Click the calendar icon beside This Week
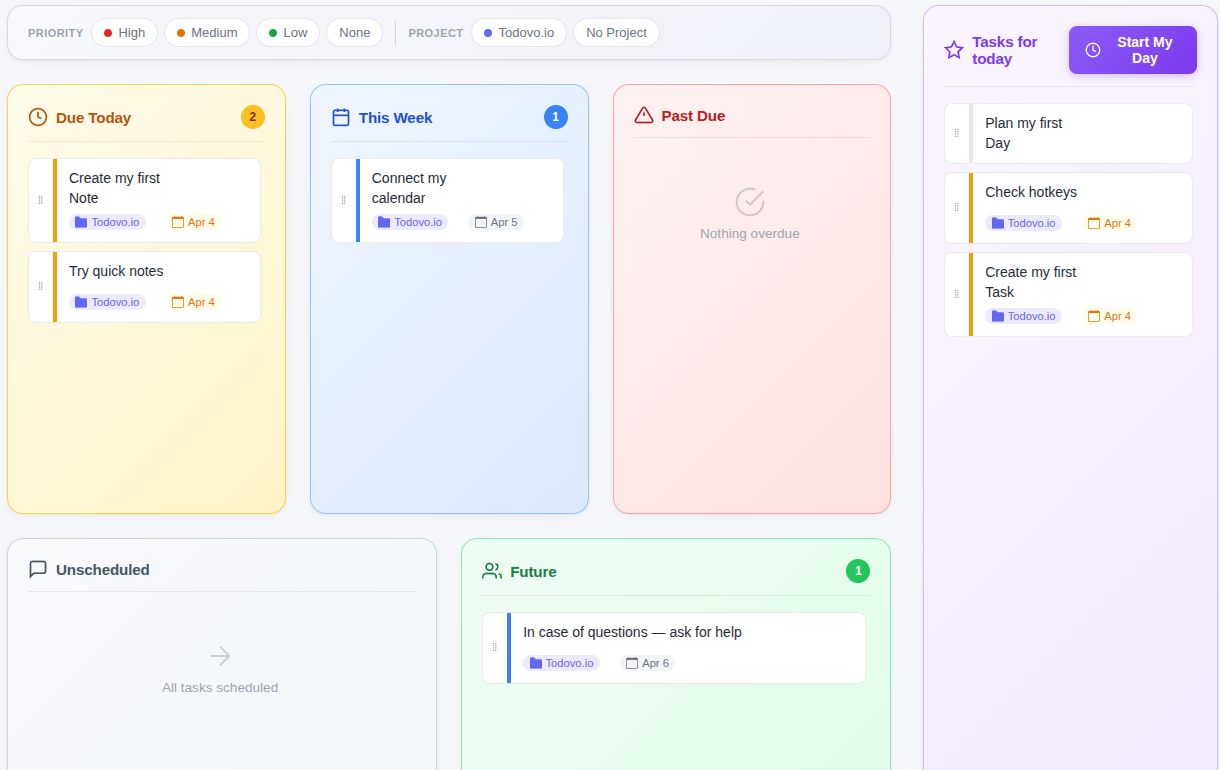Screen dimensions: 1220x770 (x=341, y=117)
